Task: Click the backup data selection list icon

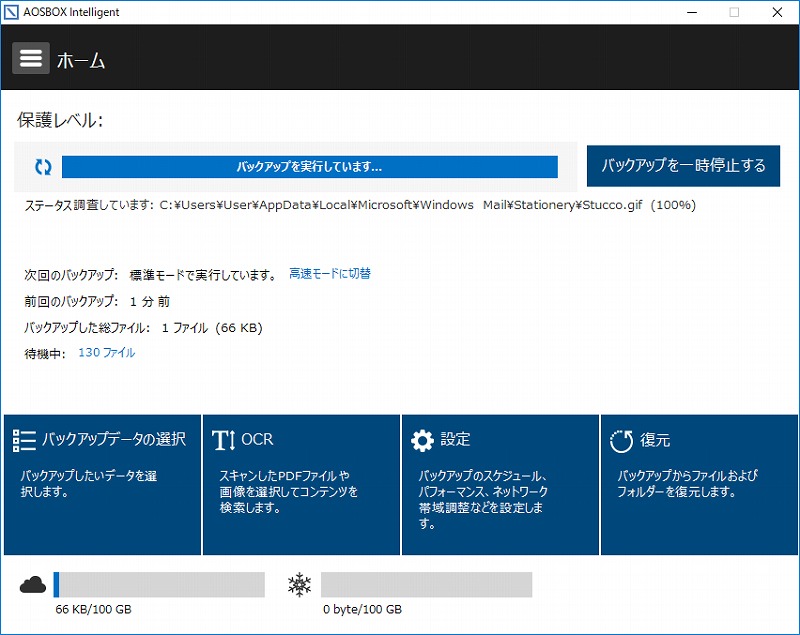Action: pyautogui.click(x=24, y=440)
